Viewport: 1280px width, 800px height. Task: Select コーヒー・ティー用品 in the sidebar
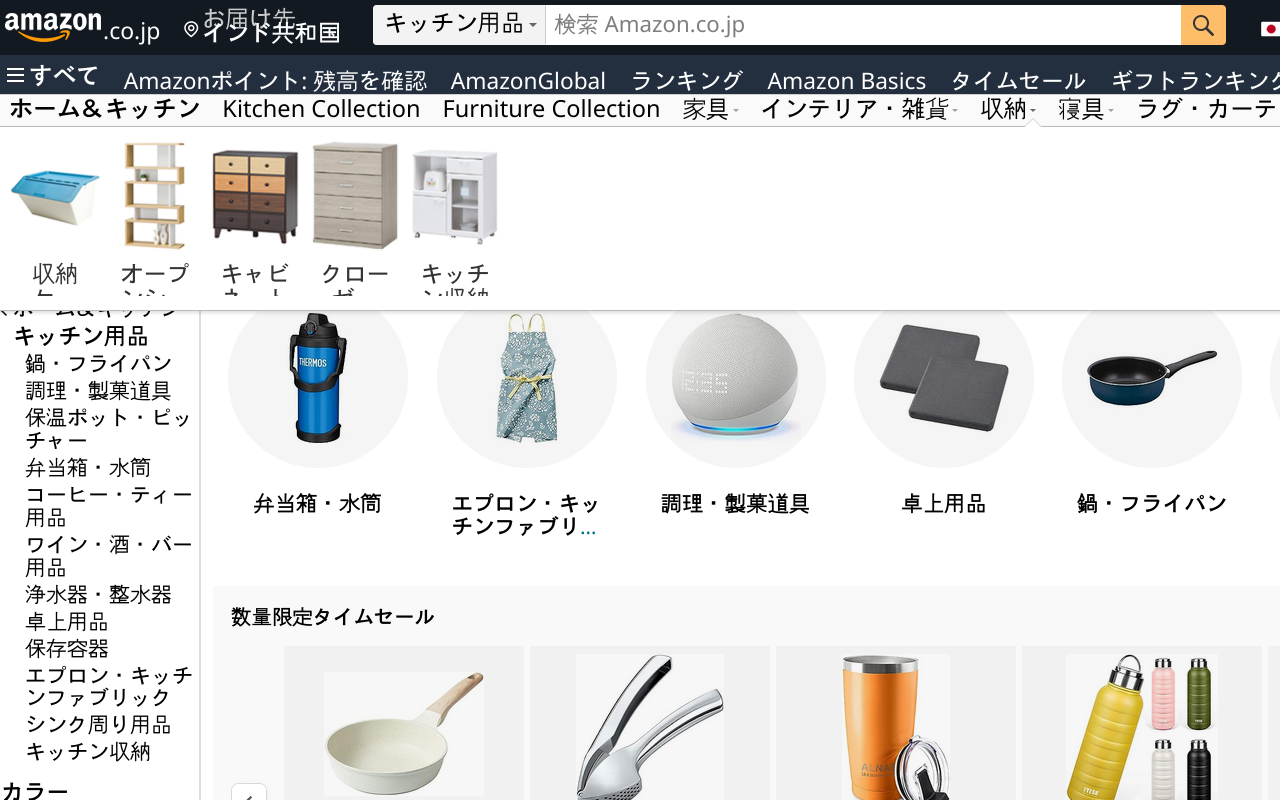(x=108, y=506)
